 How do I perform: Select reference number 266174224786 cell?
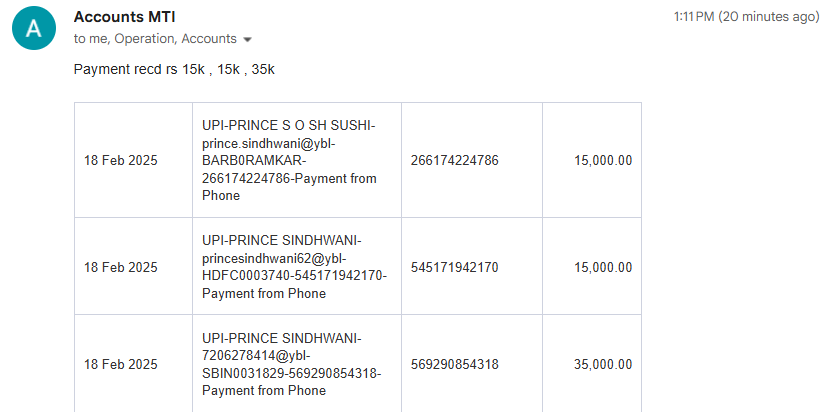(472, 160)
